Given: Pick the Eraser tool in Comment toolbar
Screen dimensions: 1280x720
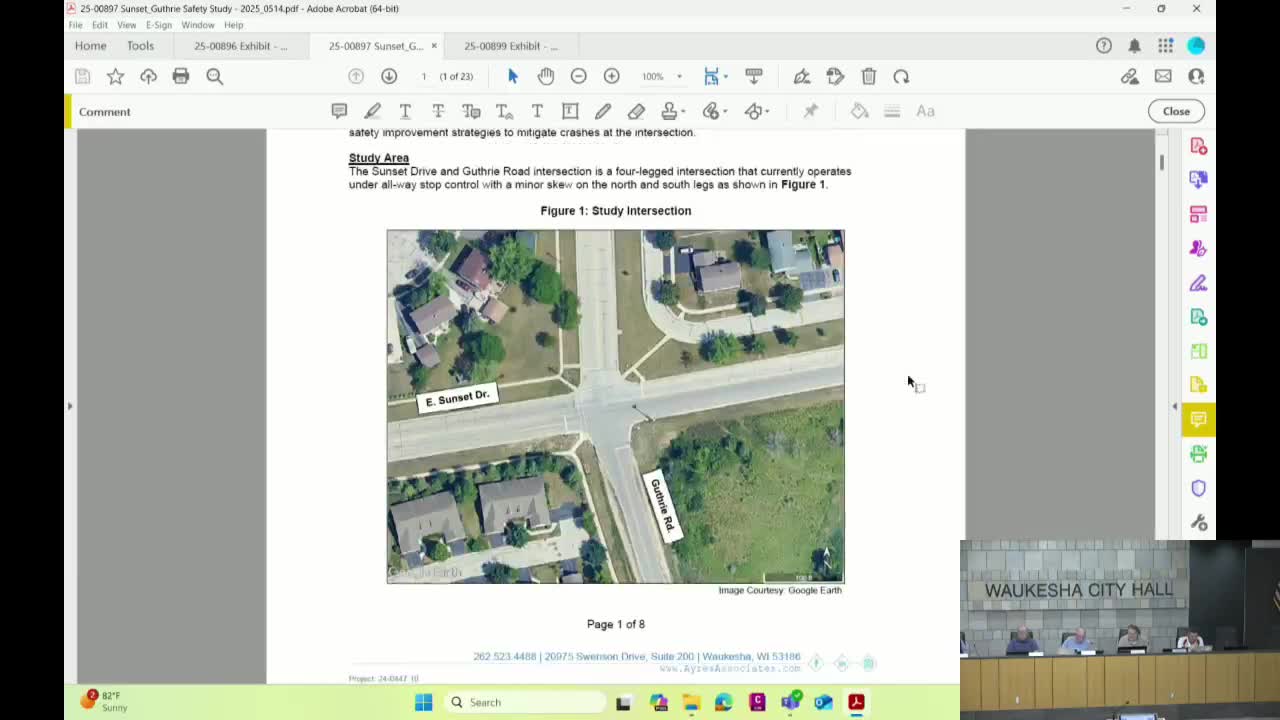Looking at the screenshot, I should [636, 111].
